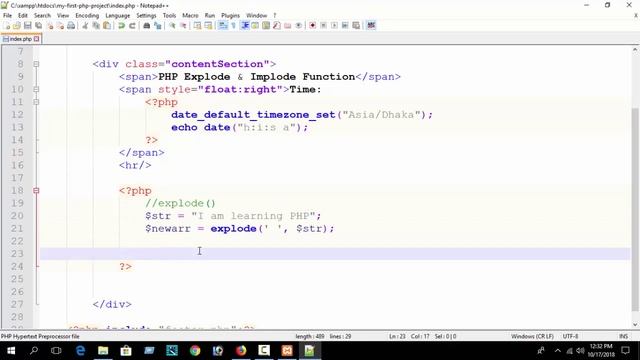
Task: Click the Close All toolbar icon
Action: pyautogui.click(x=60, y=26)
